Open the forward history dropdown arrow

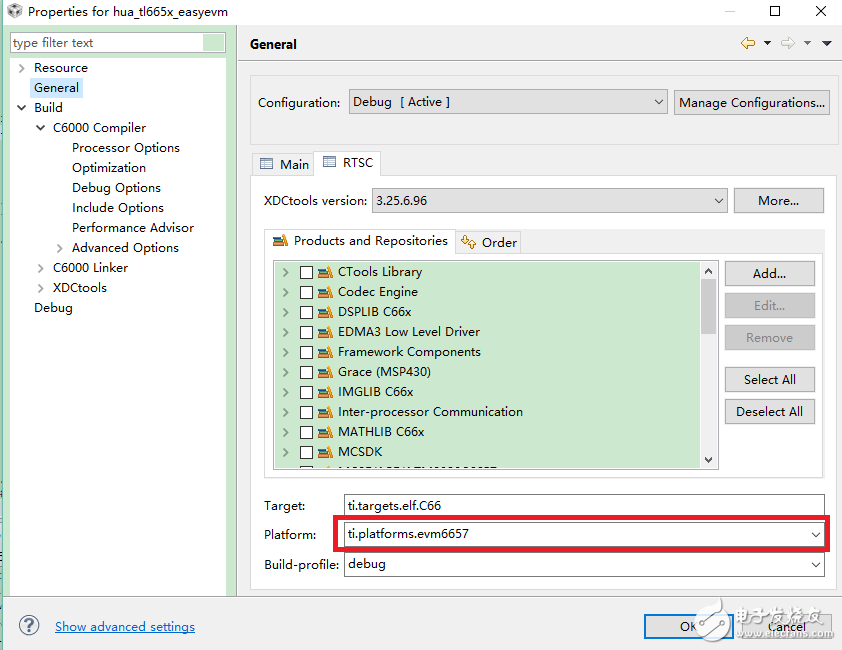(x=807, y=43)
